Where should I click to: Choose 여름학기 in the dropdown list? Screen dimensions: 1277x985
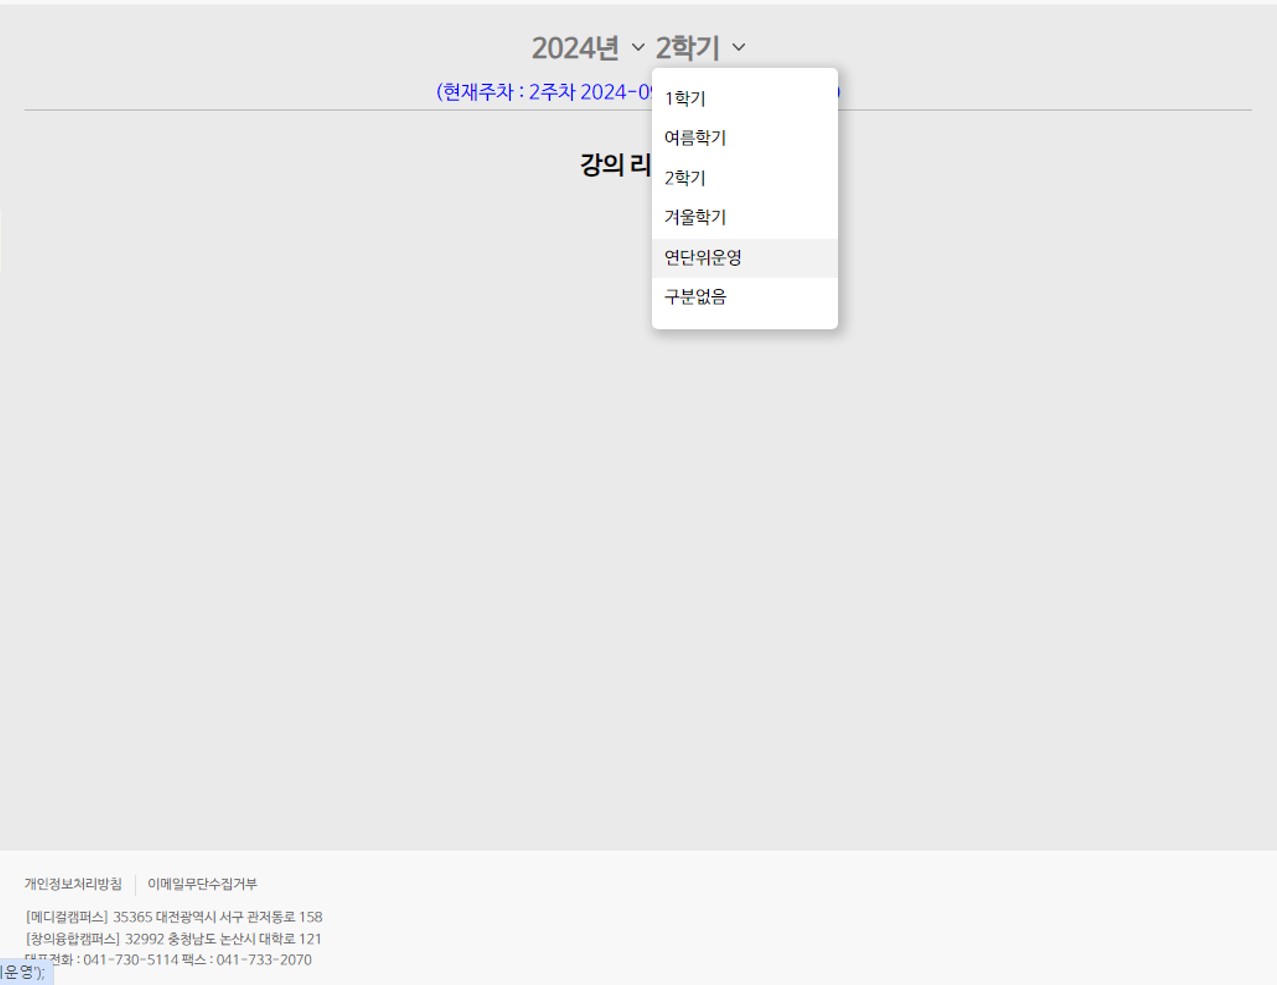[695, 138]
